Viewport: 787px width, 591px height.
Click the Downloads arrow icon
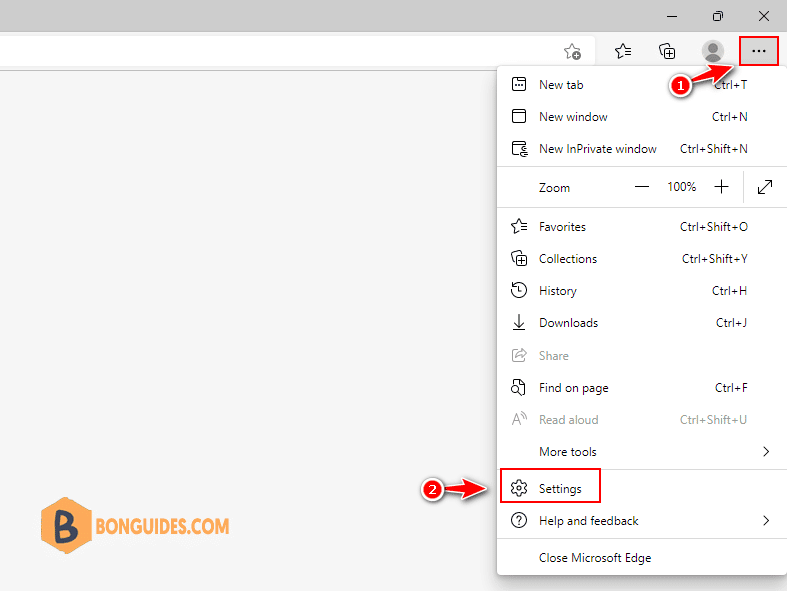(518, 322)
